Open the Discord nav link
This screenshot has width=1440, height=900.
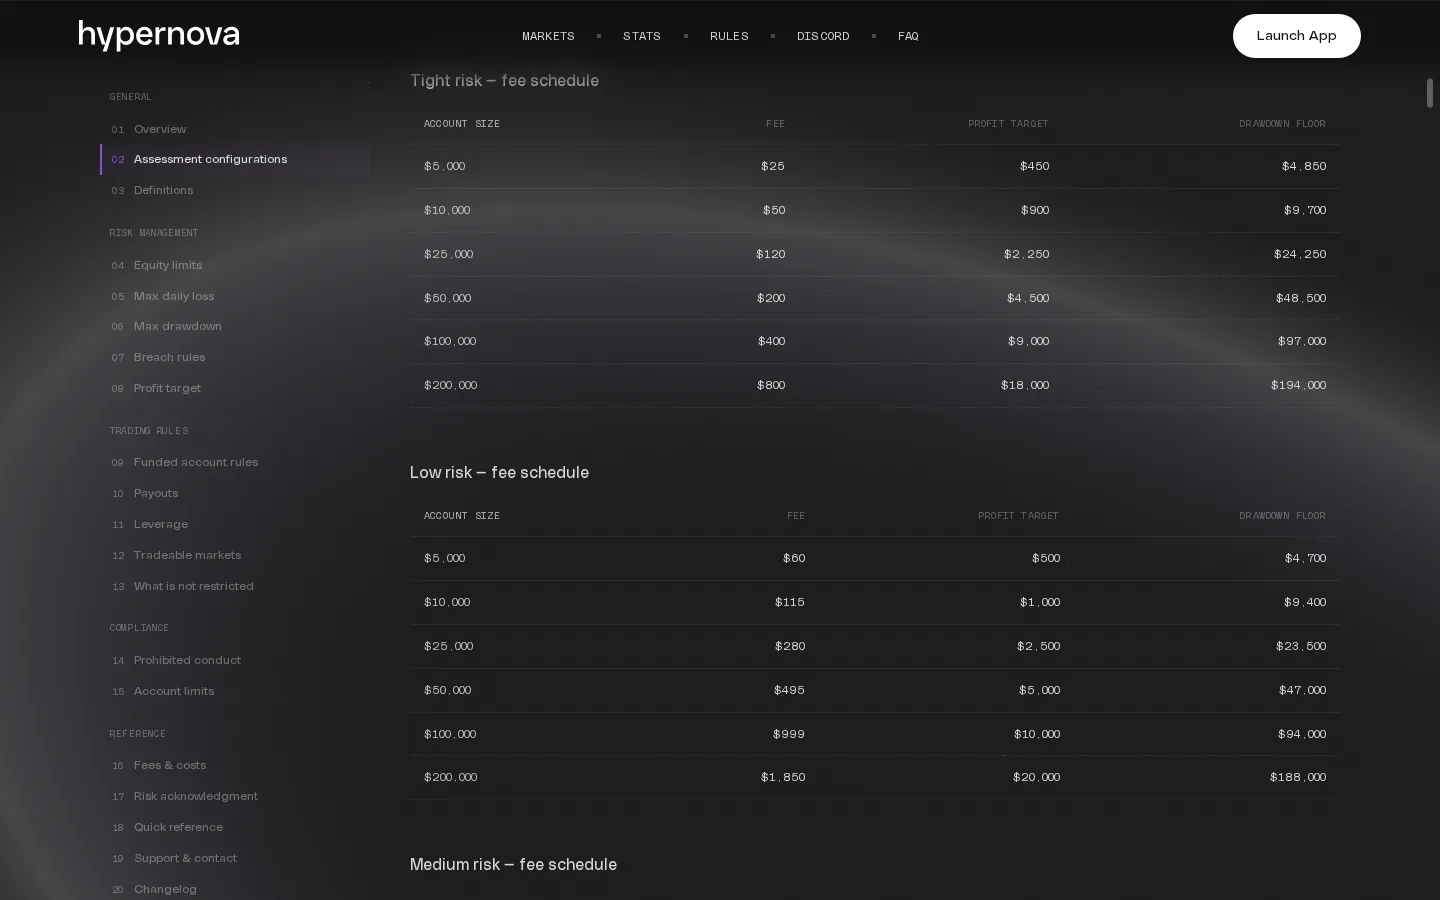point(823,36)
